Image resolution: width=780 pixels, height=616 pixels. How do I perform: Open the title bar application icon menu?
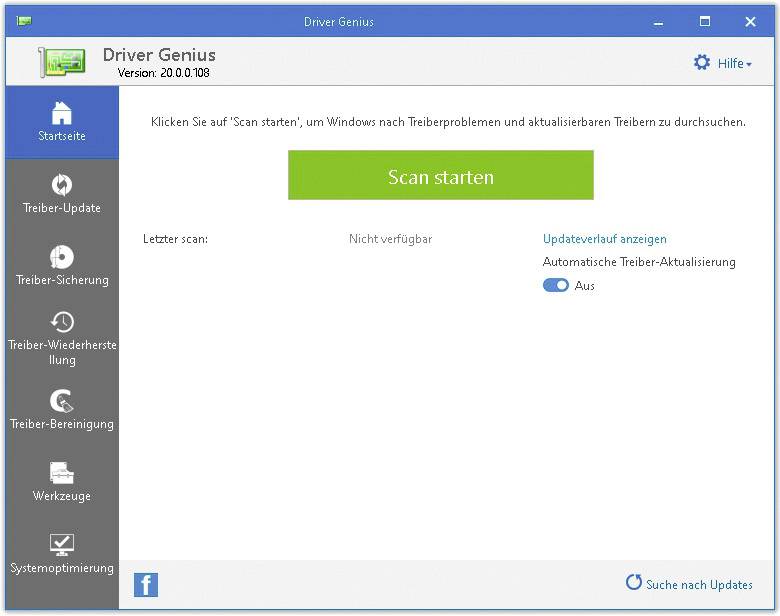pos(23,21)
